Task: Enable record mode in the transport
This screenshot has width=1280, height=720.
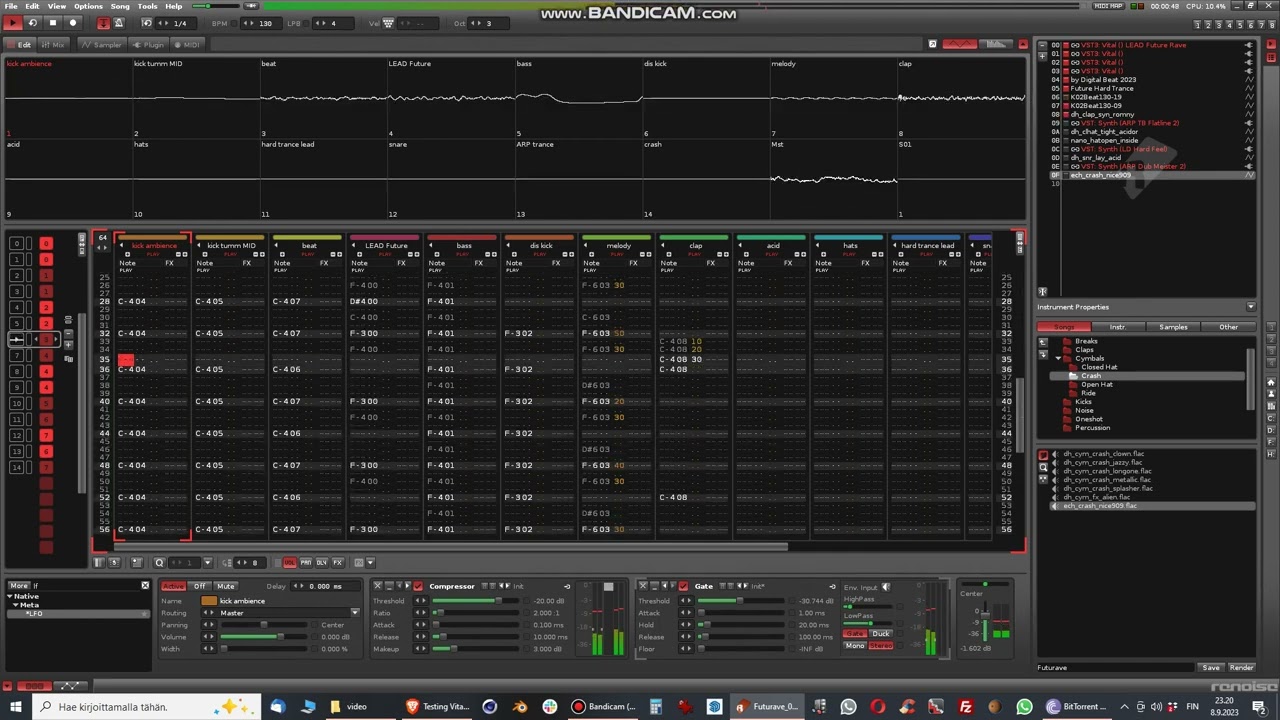Action: [x=72, y=23]
